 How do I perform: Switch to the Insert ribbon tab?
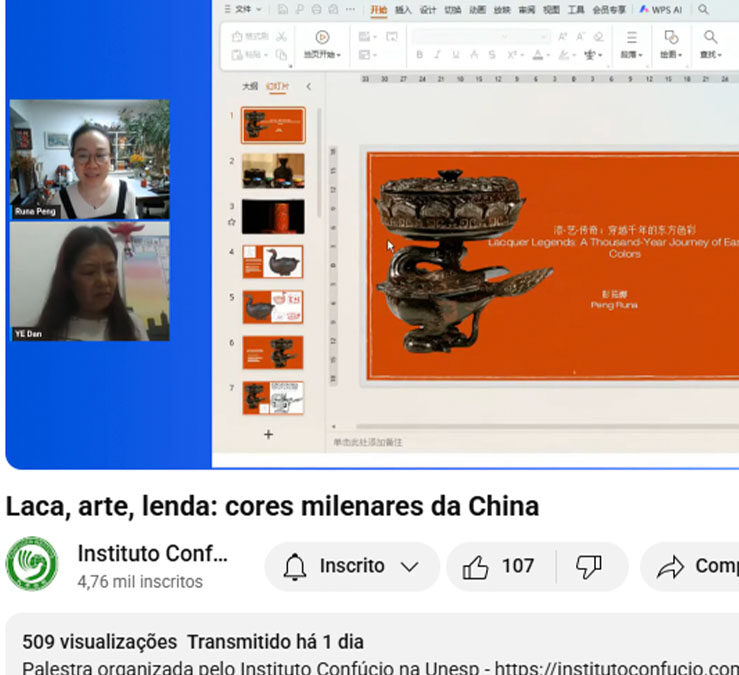coord(403,10)
